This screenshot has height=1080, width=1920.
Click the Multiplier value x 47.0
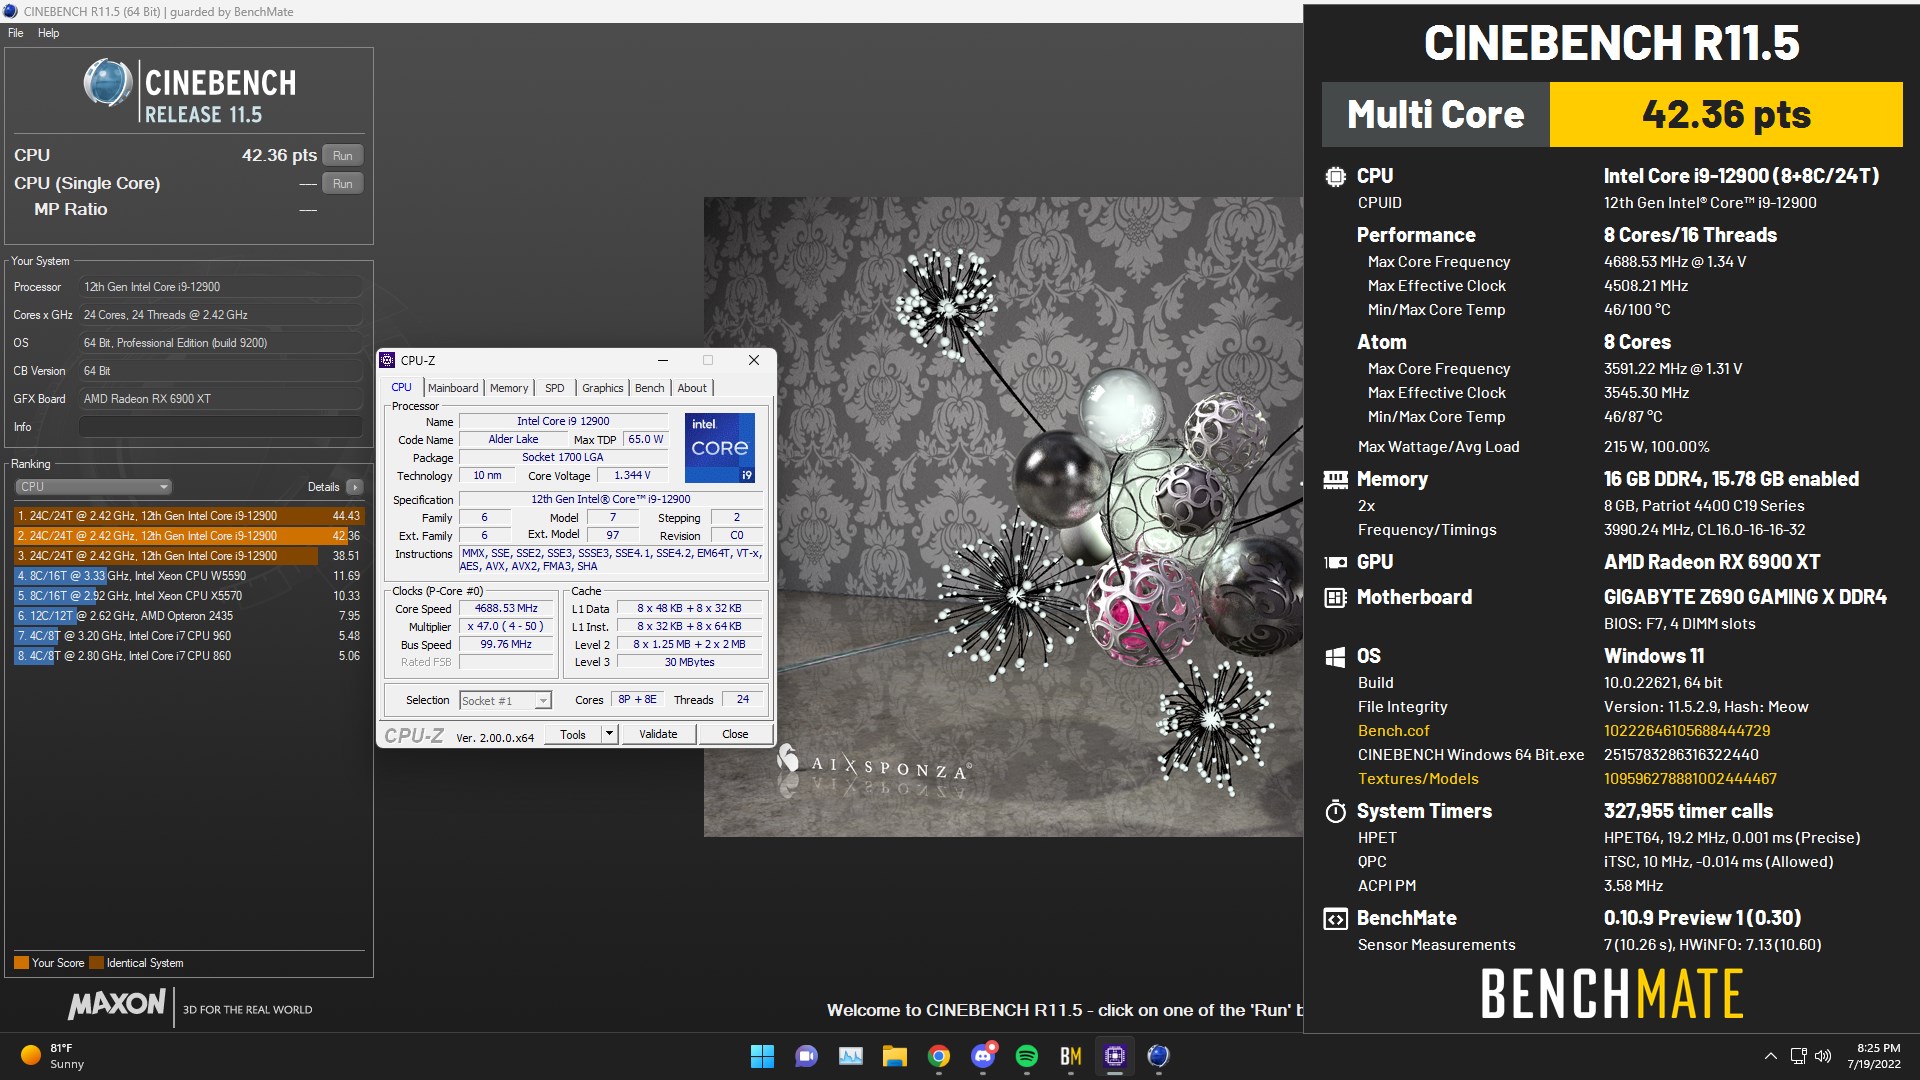click(x=506, y=626)
